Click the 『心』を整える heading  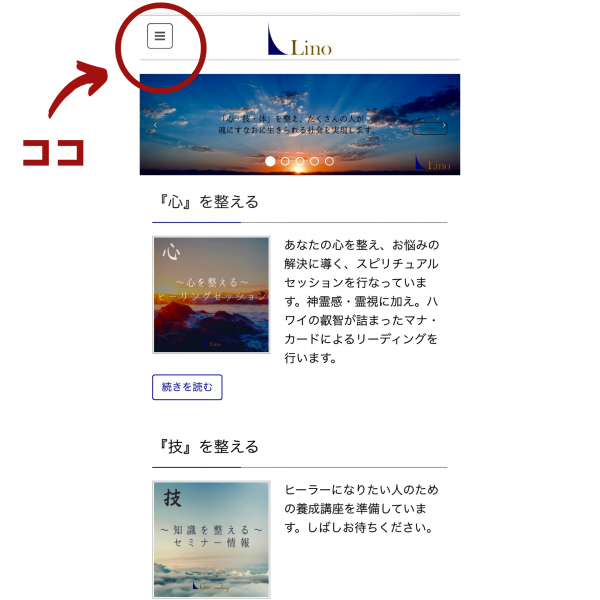[209, 202]
